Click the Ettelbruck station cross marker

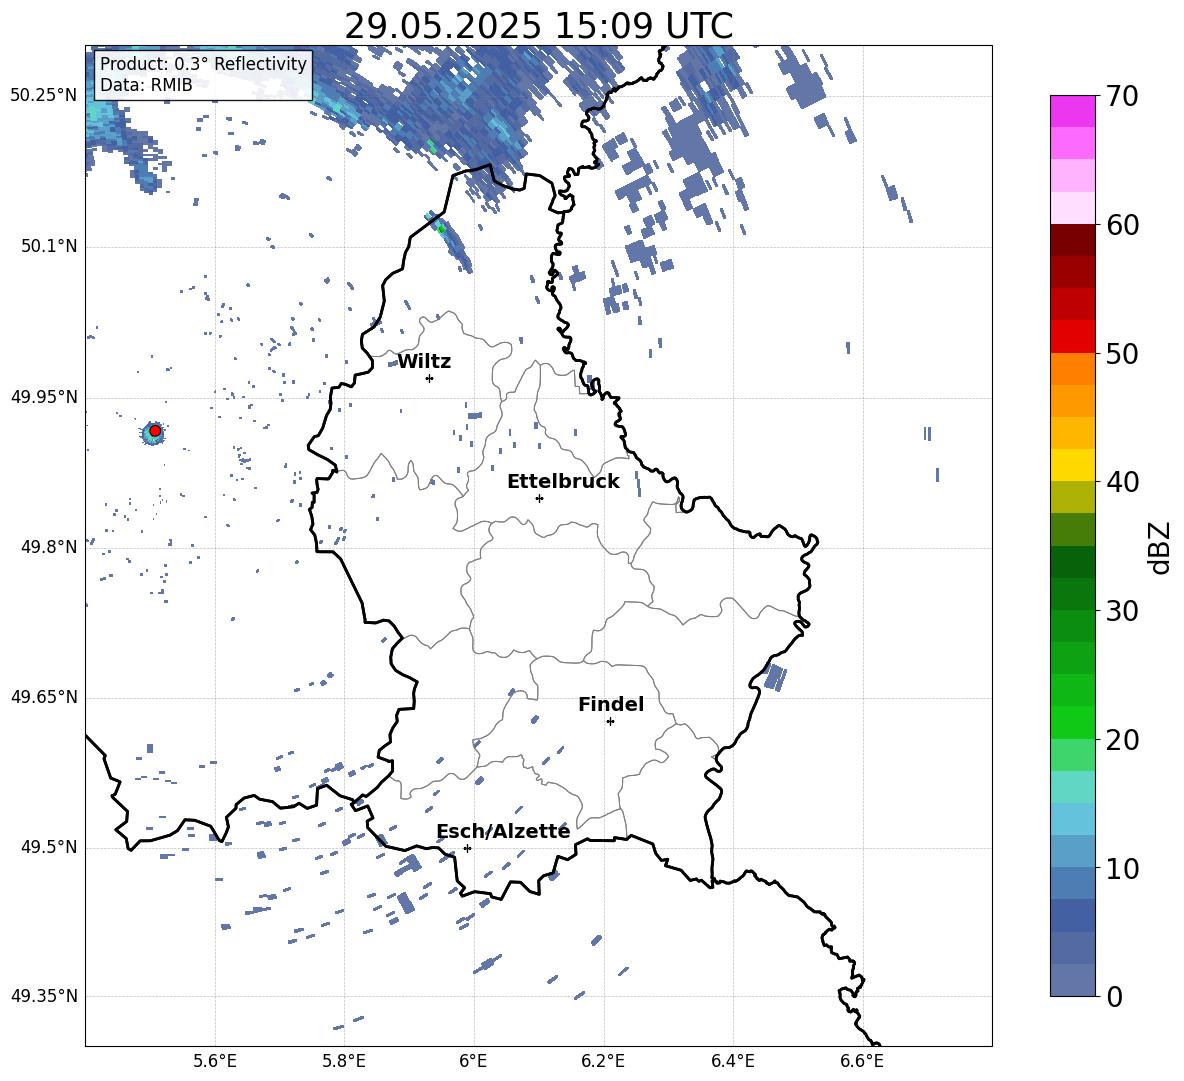[539, 498]
